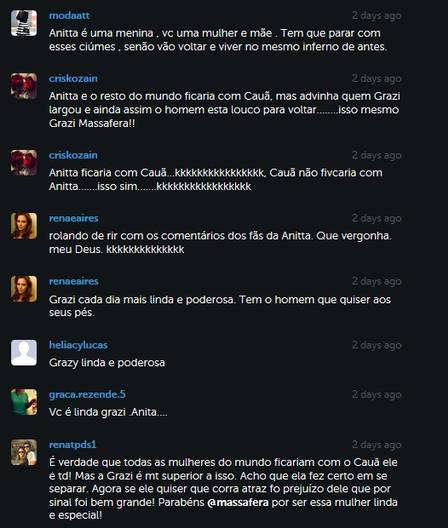Select '2 days ago' timestamp on heliacylucas comment
Screen dimensions: 448x528
pos(377,345)
